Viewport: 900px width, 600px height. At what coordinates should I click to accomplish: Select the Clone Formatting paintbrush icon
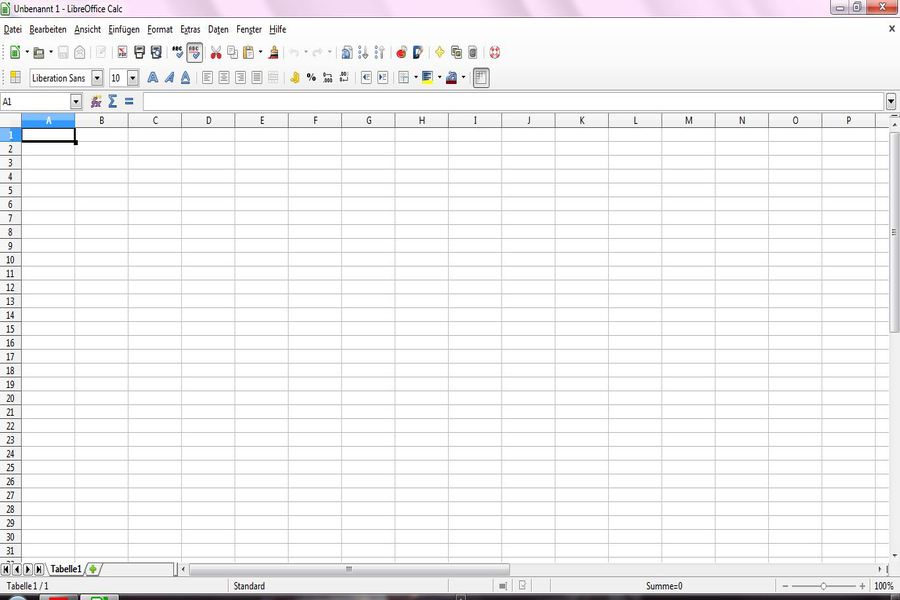tap(274, 52)
